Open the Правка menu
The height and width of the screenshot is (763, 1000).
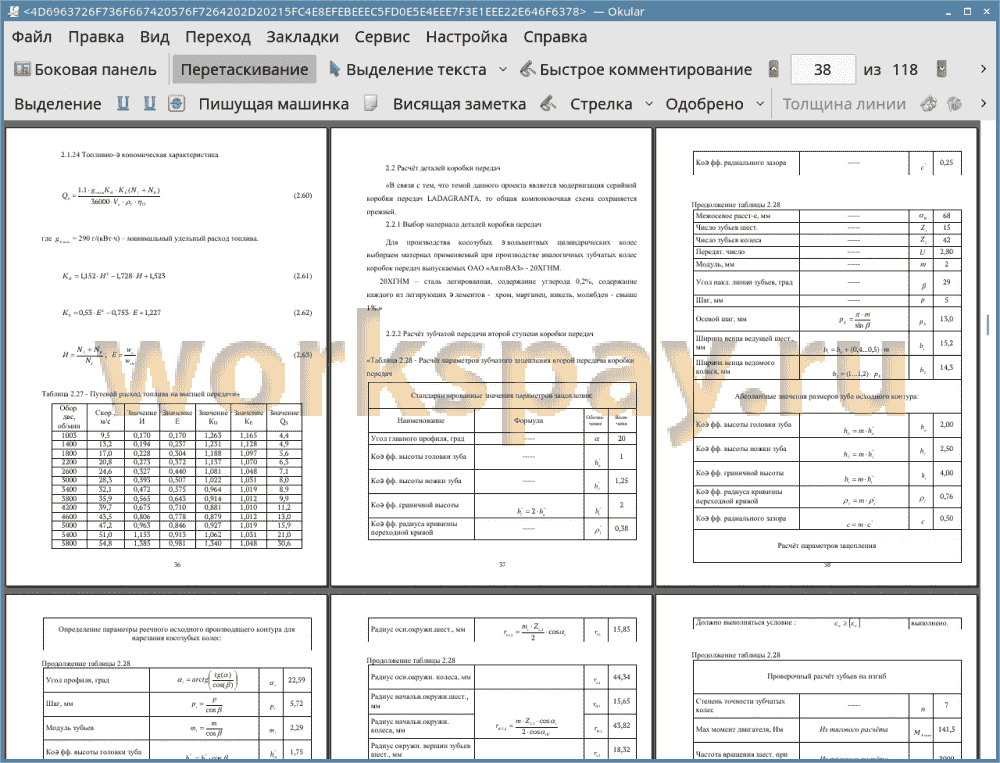pyautogui.click(x=96, y=37)
